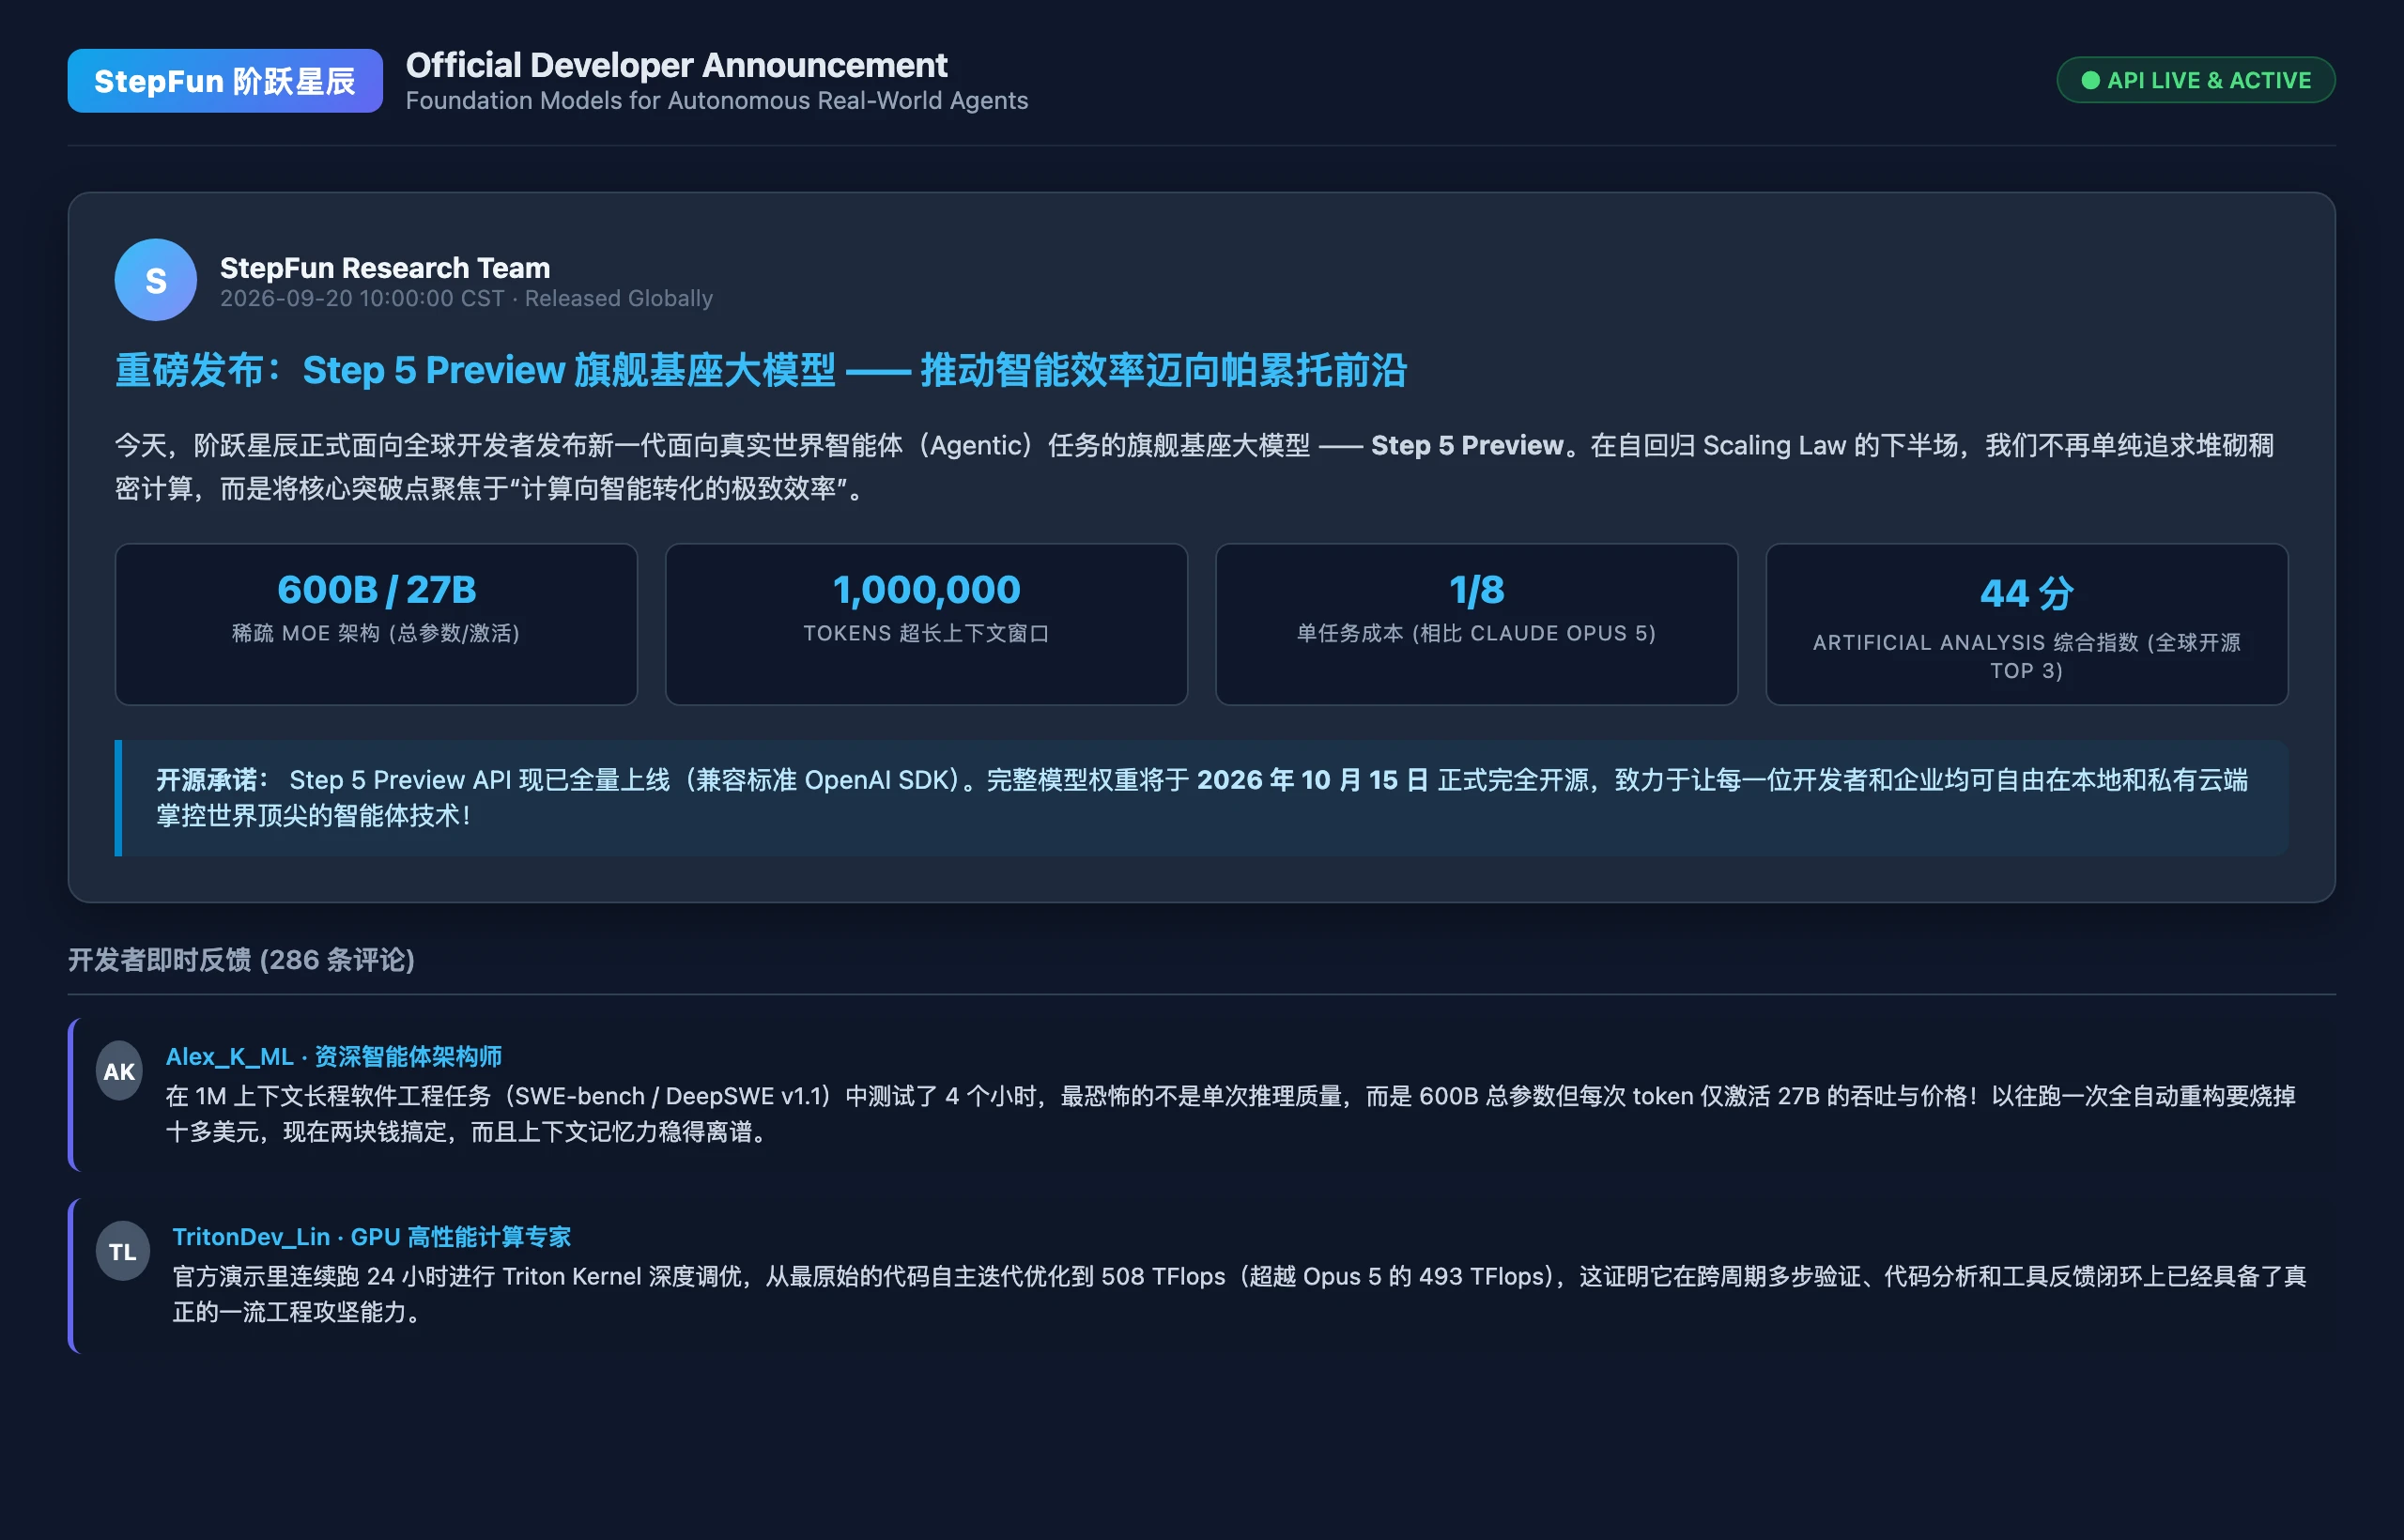Click the StepFun Research Team author name
Image resolution: width=2404 pixels, height=1540 pixels.
385,267
